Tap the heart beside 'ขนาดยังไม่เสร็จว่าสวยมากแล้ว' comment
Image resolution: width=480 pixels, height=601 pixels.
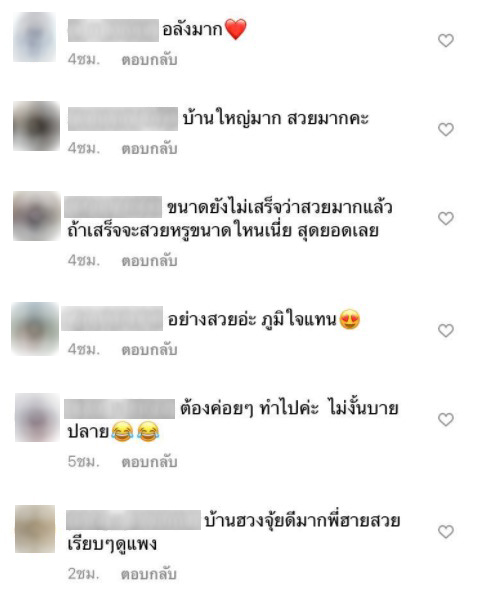pyautogui.click(x=446, y=218)
